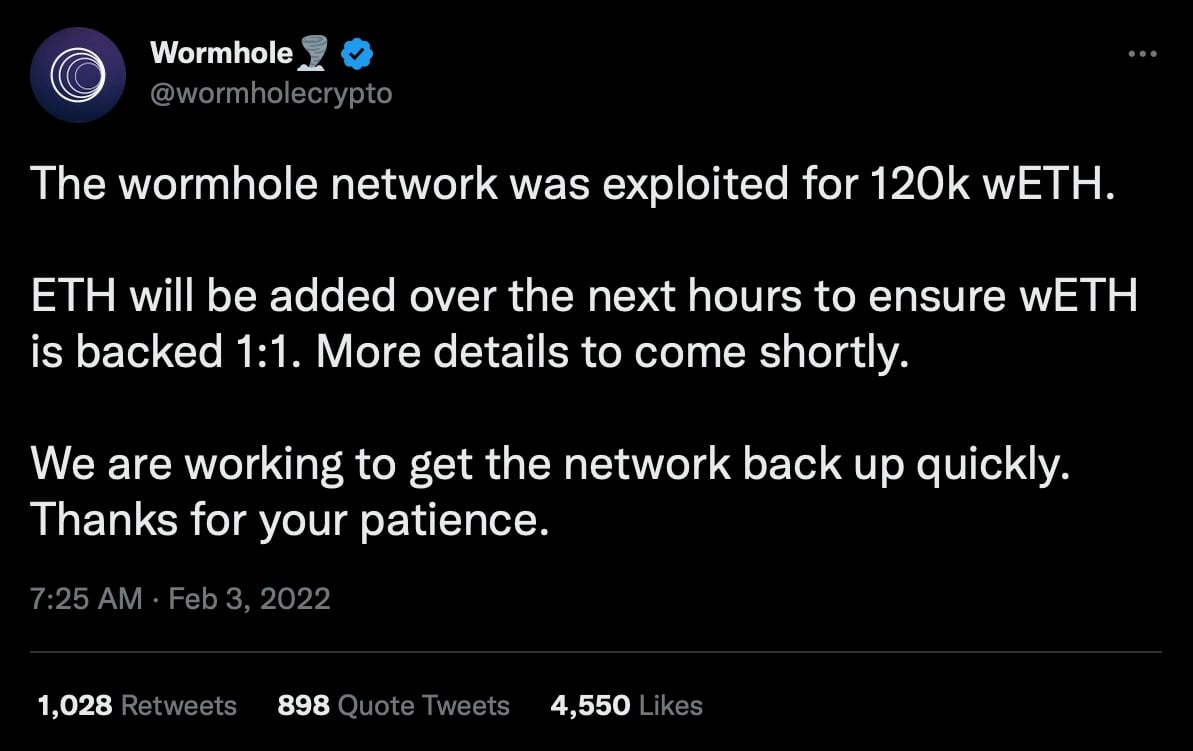Click the tornado emoji beside Wormhole name
Screen dimensions: 1193x751
[x=312, y=53]
